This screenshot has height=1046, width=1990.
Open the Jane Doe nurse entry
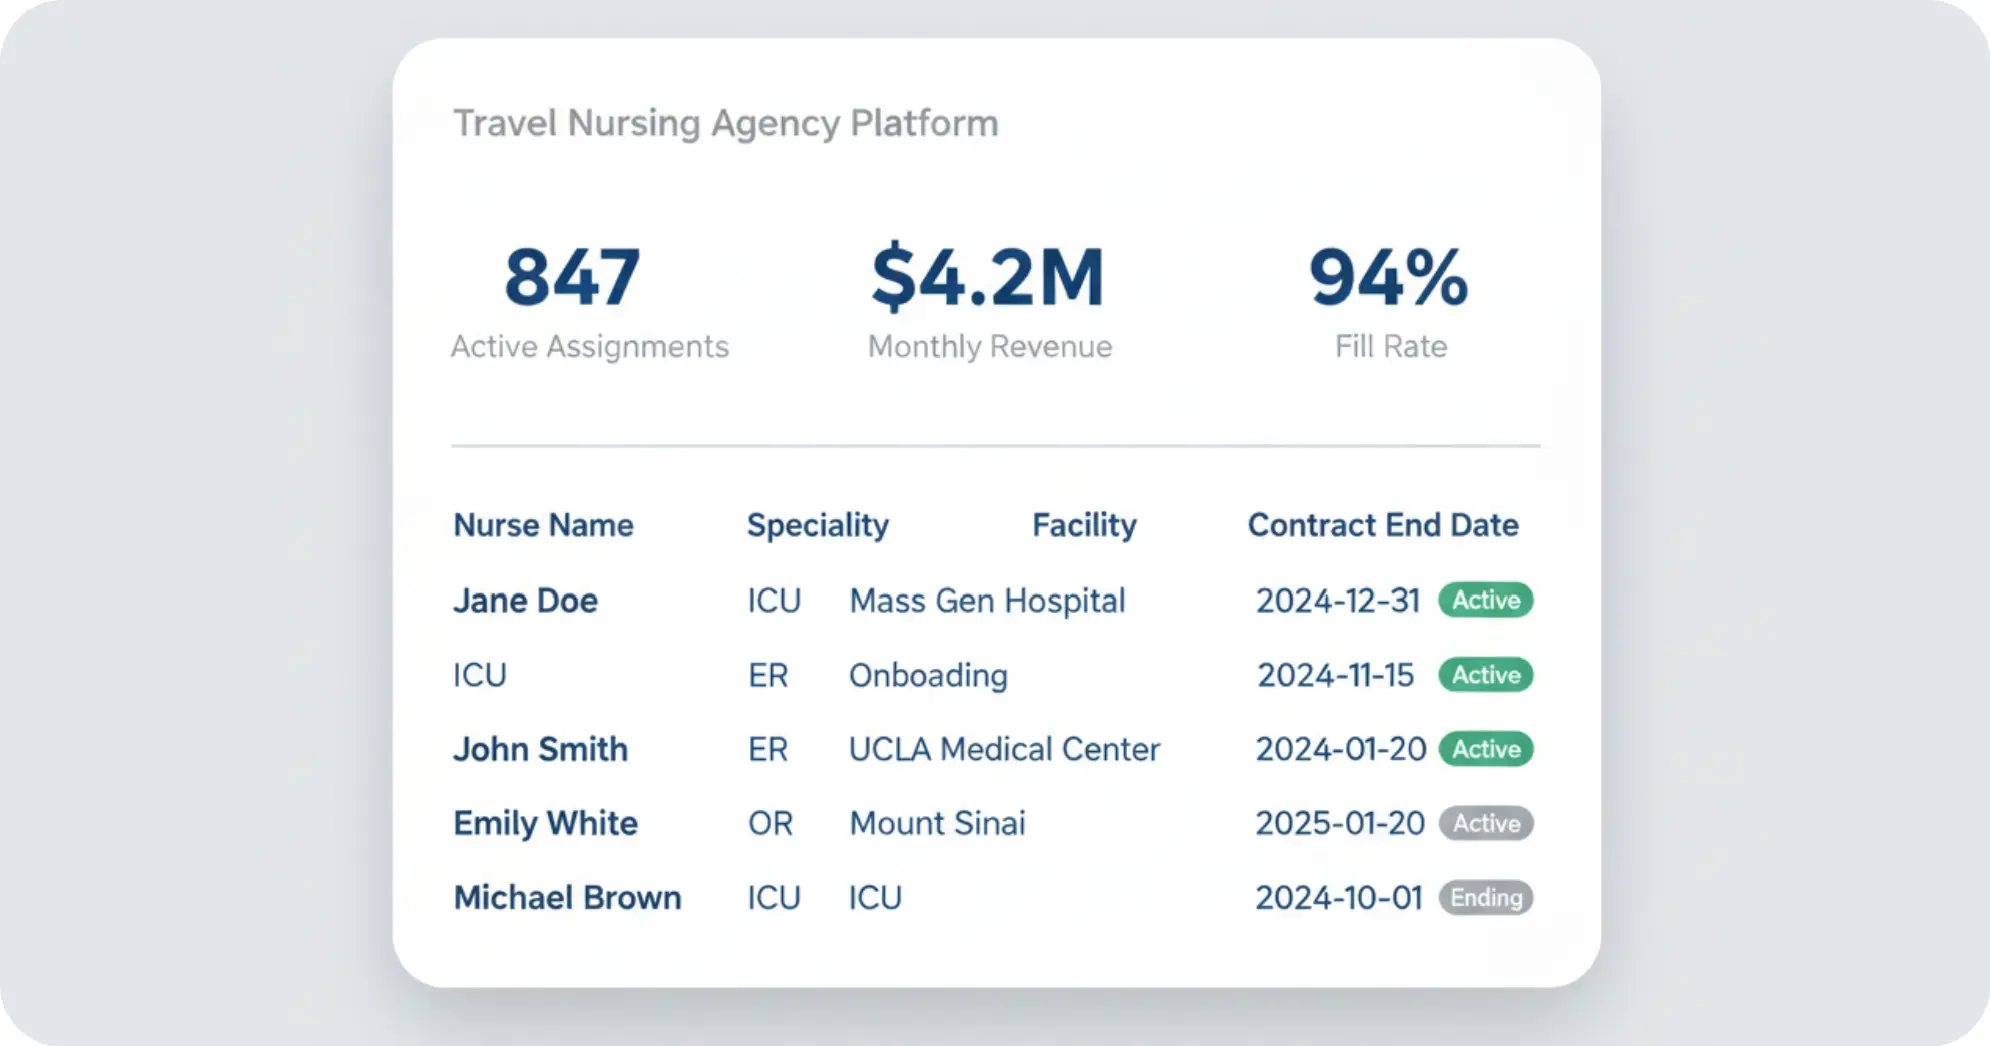525,600
